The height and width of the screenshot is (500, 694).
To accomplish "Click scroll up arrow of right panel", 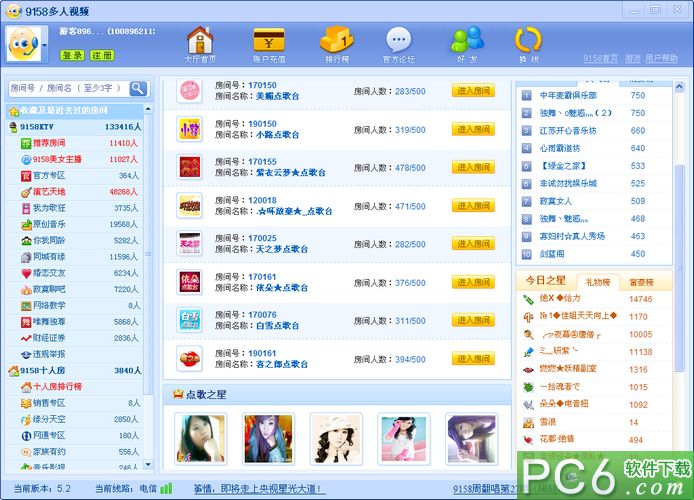I will 679,87.
